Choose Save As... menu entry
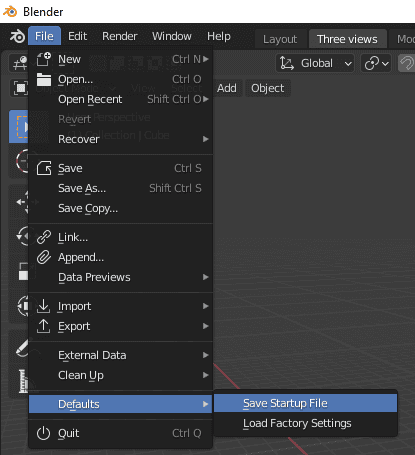Viewport: 415px width, 455px height. point(120,188)
